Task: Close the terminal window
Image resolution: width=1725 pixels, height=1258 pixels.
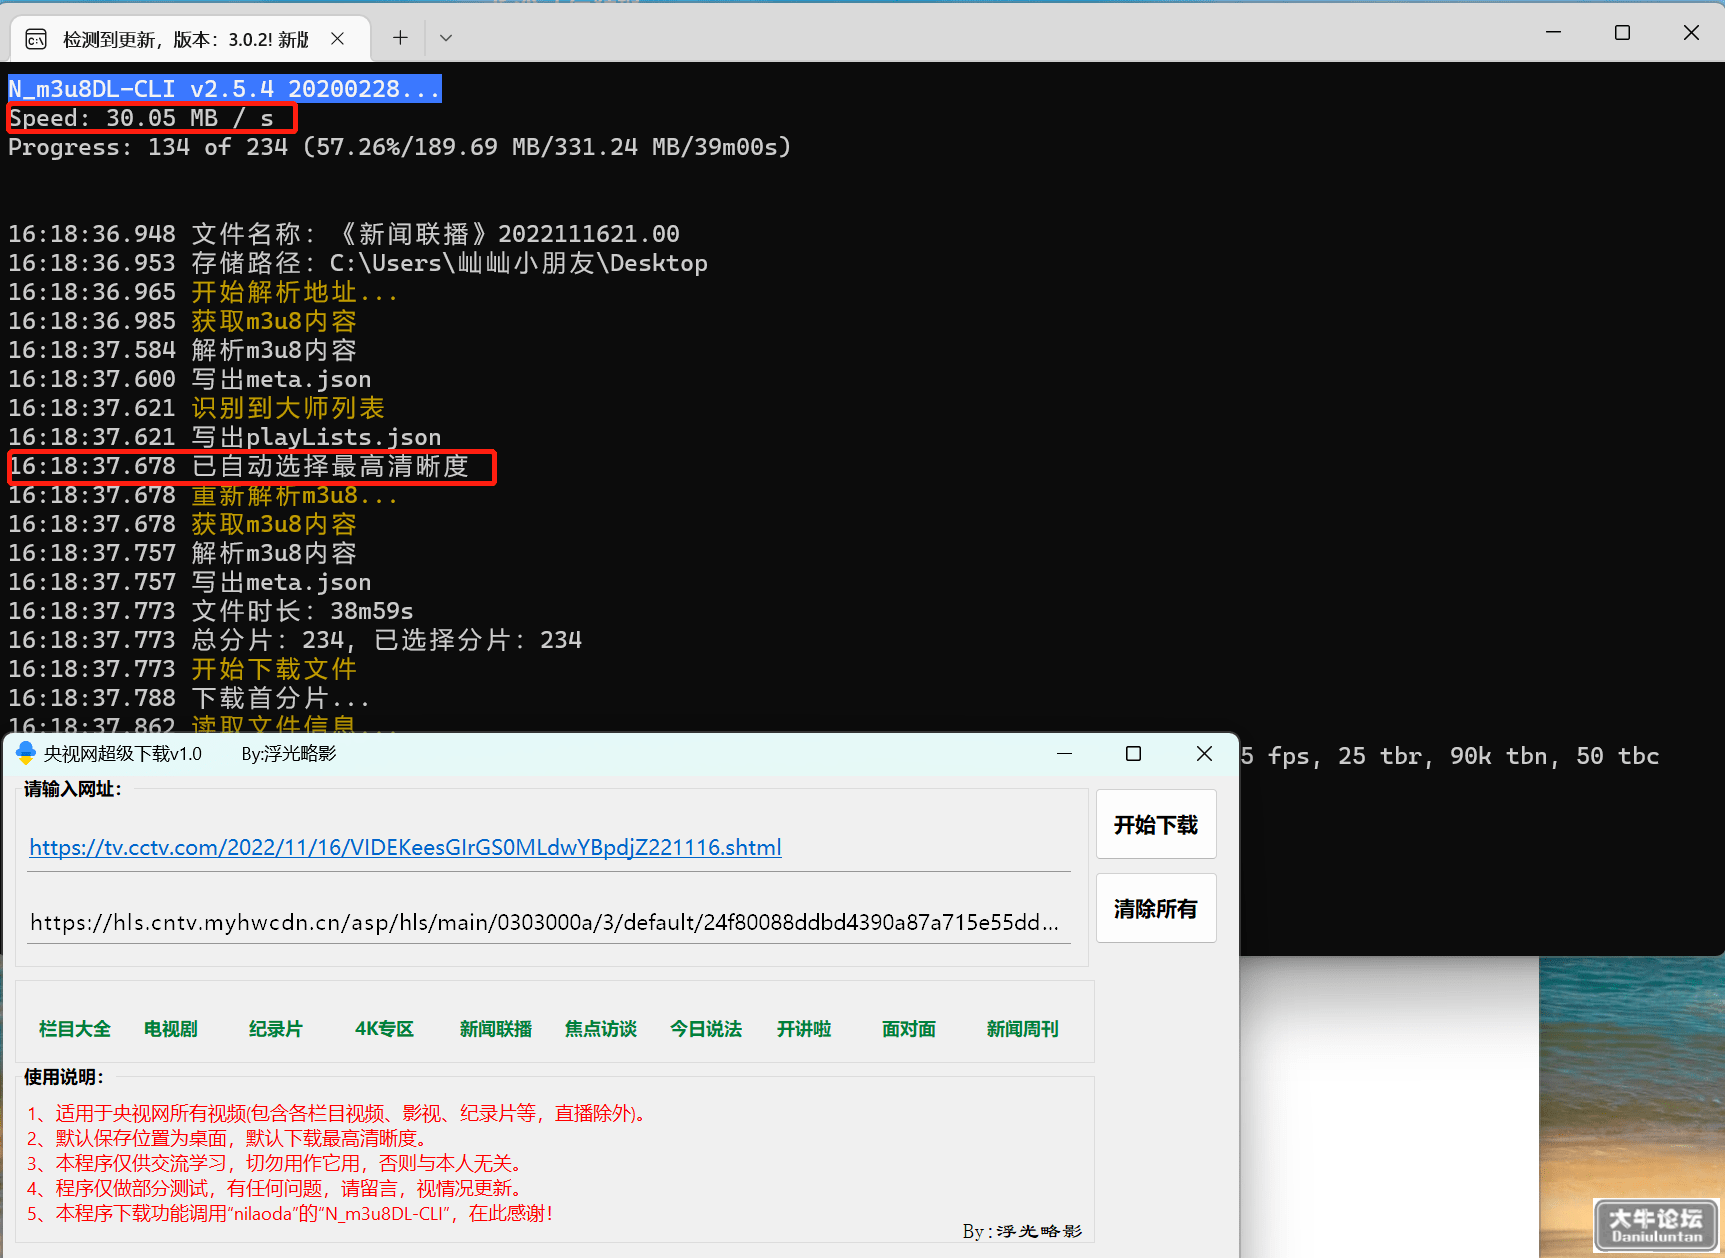Action: click(x=1691, y=32)
